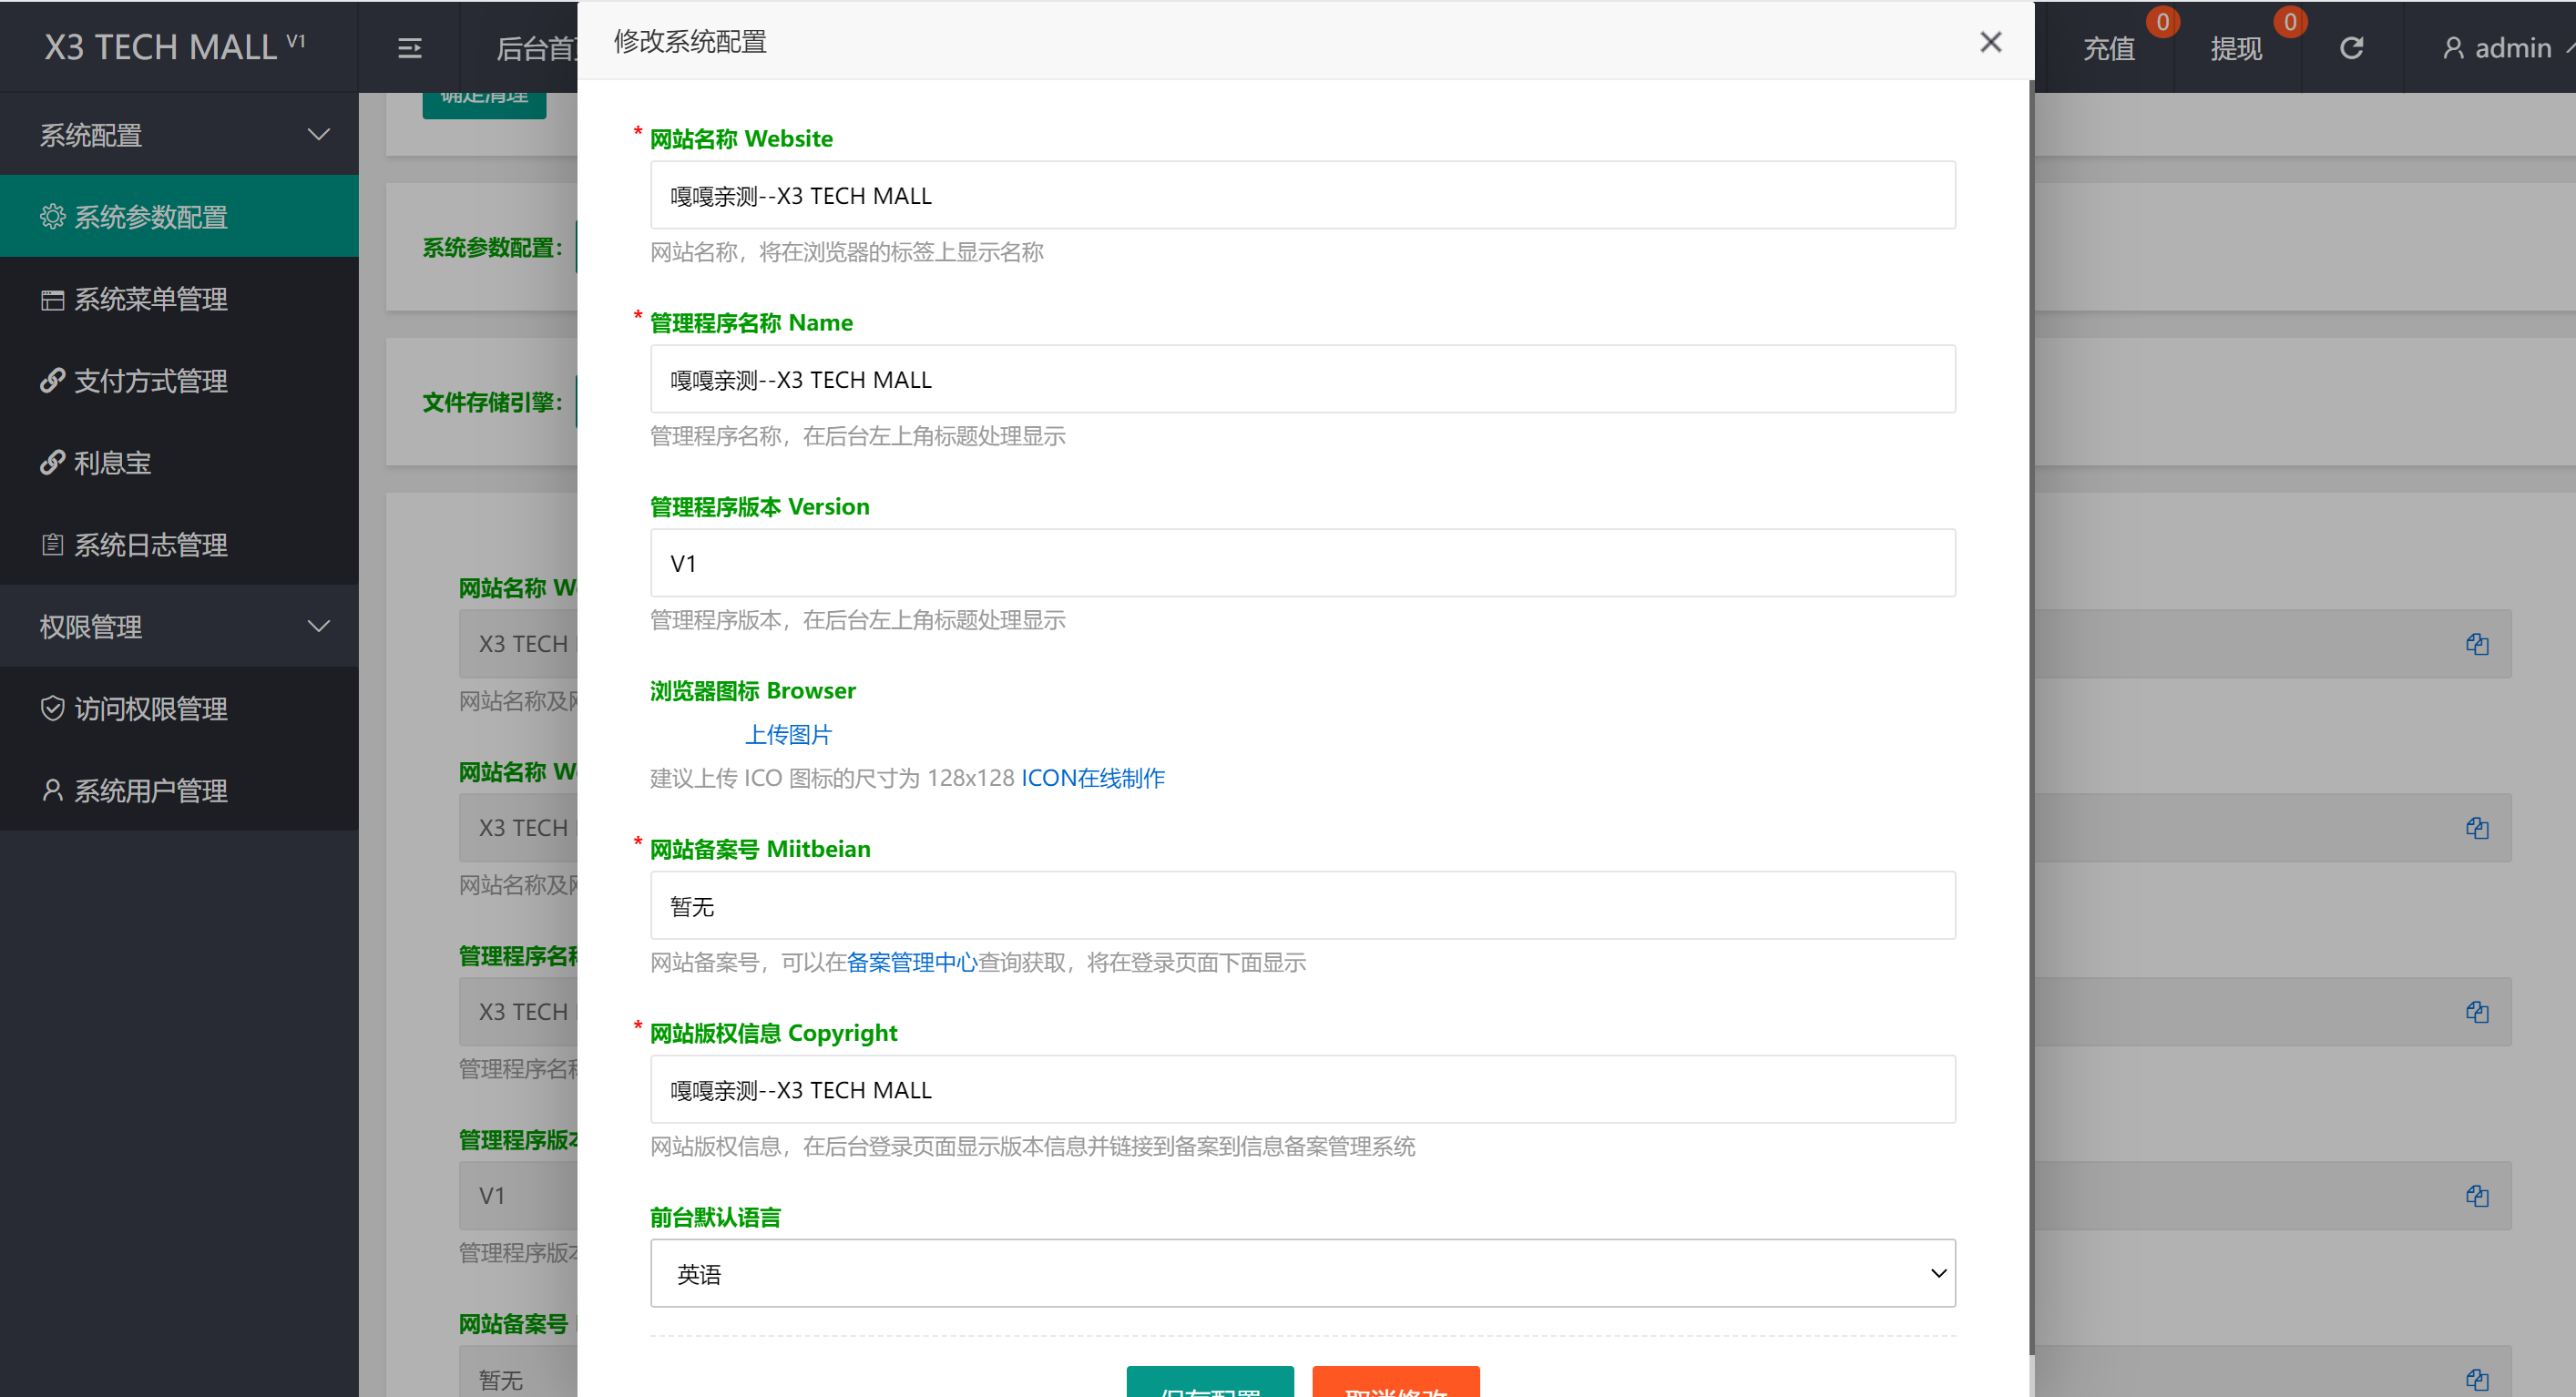Copy the first 网站名称 field value icon
2576x1397 pixels.
point(2476,644)
